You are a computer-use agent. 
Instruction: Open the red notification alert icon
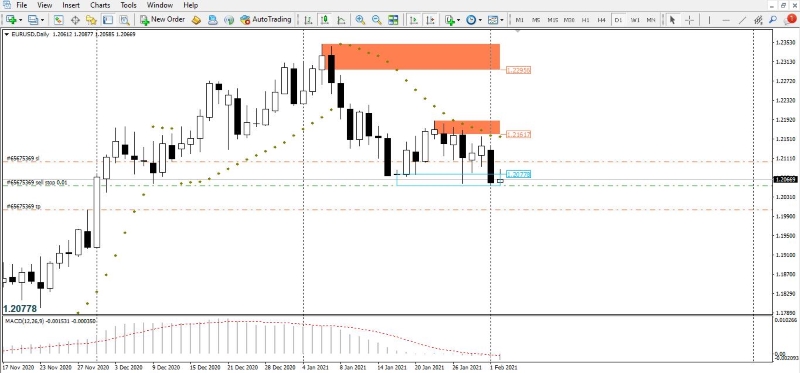790,19
